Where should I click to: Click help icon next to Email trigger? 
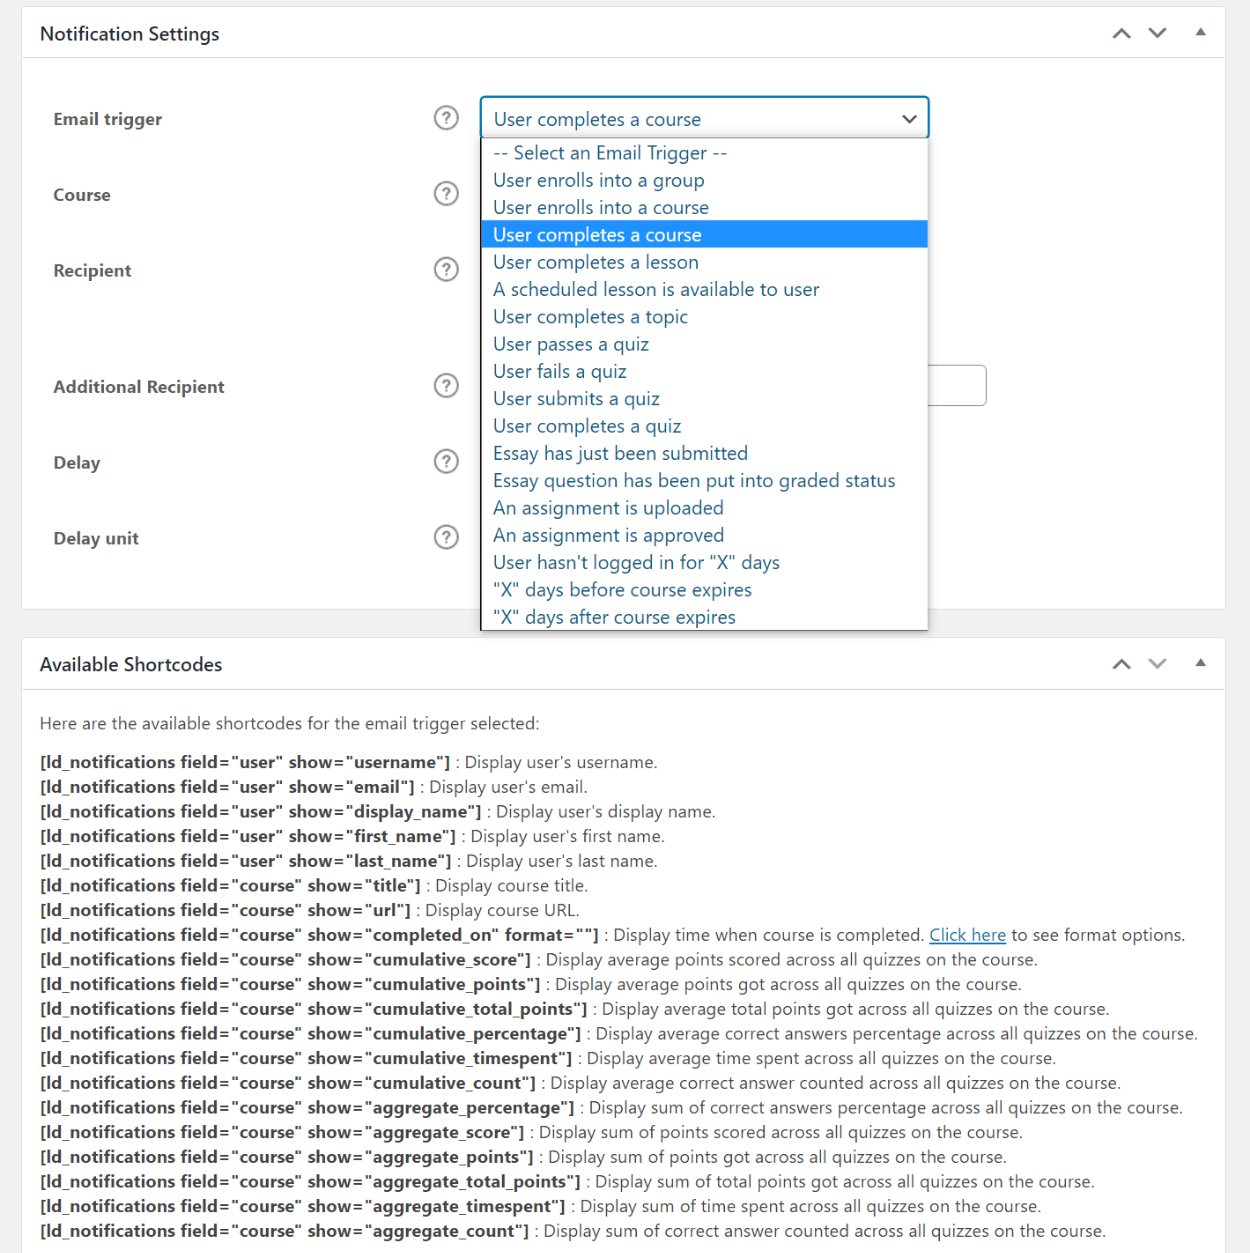446,118
